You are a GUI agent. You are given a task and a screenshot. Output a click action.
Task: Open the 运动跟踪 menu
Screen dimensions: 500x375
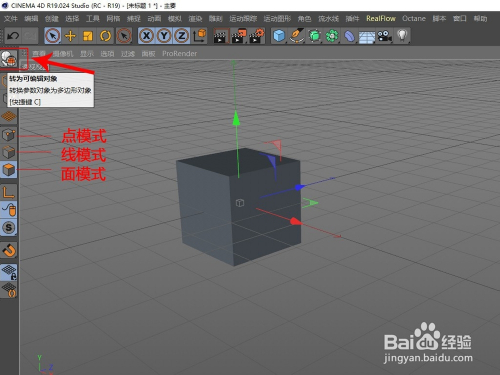(243, 19)
